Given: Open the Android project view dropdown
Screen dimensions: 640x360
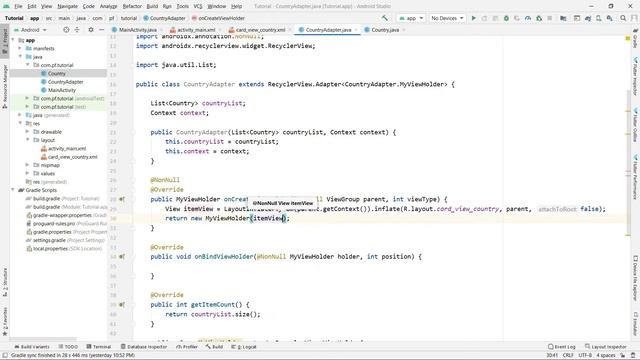Looking at the screenshot, I should (30, 30).
